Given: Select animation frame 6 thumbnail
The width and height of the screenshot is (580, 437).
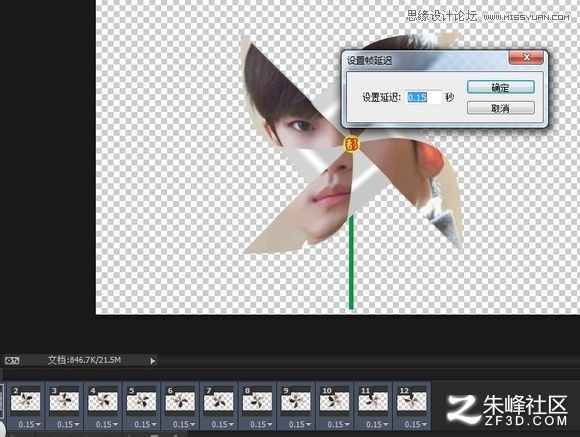Looking at the screenshot, I should click(x=180, y=401).
